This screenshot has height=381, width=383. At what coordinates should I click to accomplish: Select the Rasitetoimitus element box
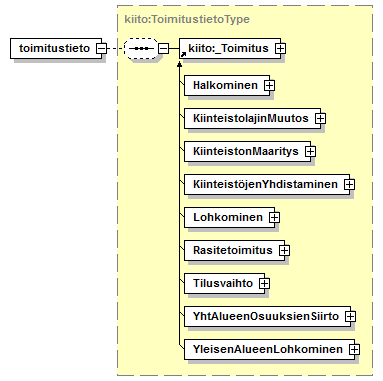(234, 251)
